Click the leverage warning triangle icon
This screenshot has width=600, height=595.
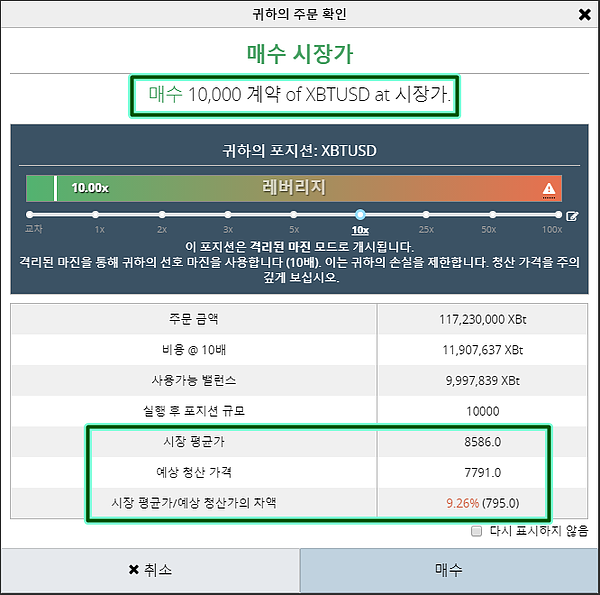tap(548, 188)
